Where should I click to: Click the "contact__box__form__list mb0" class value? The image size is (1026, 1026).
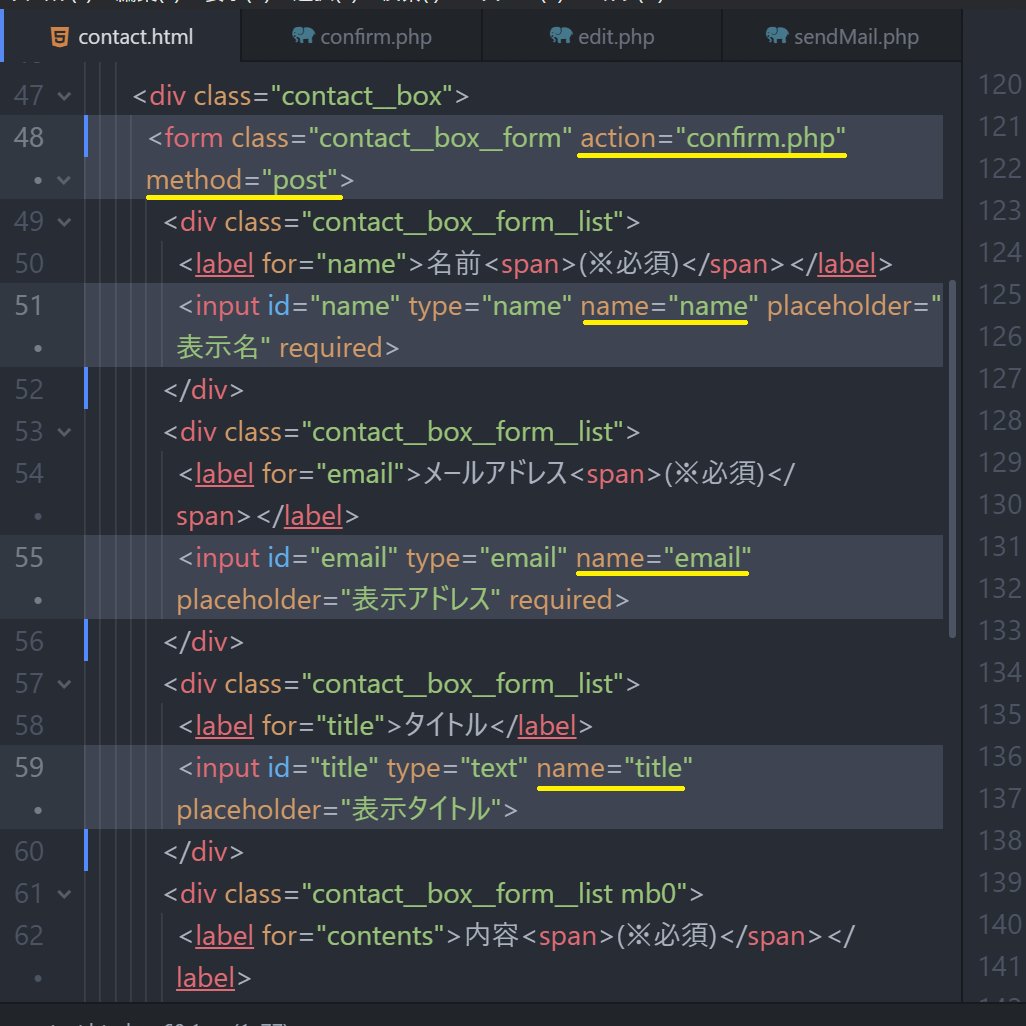495,894
